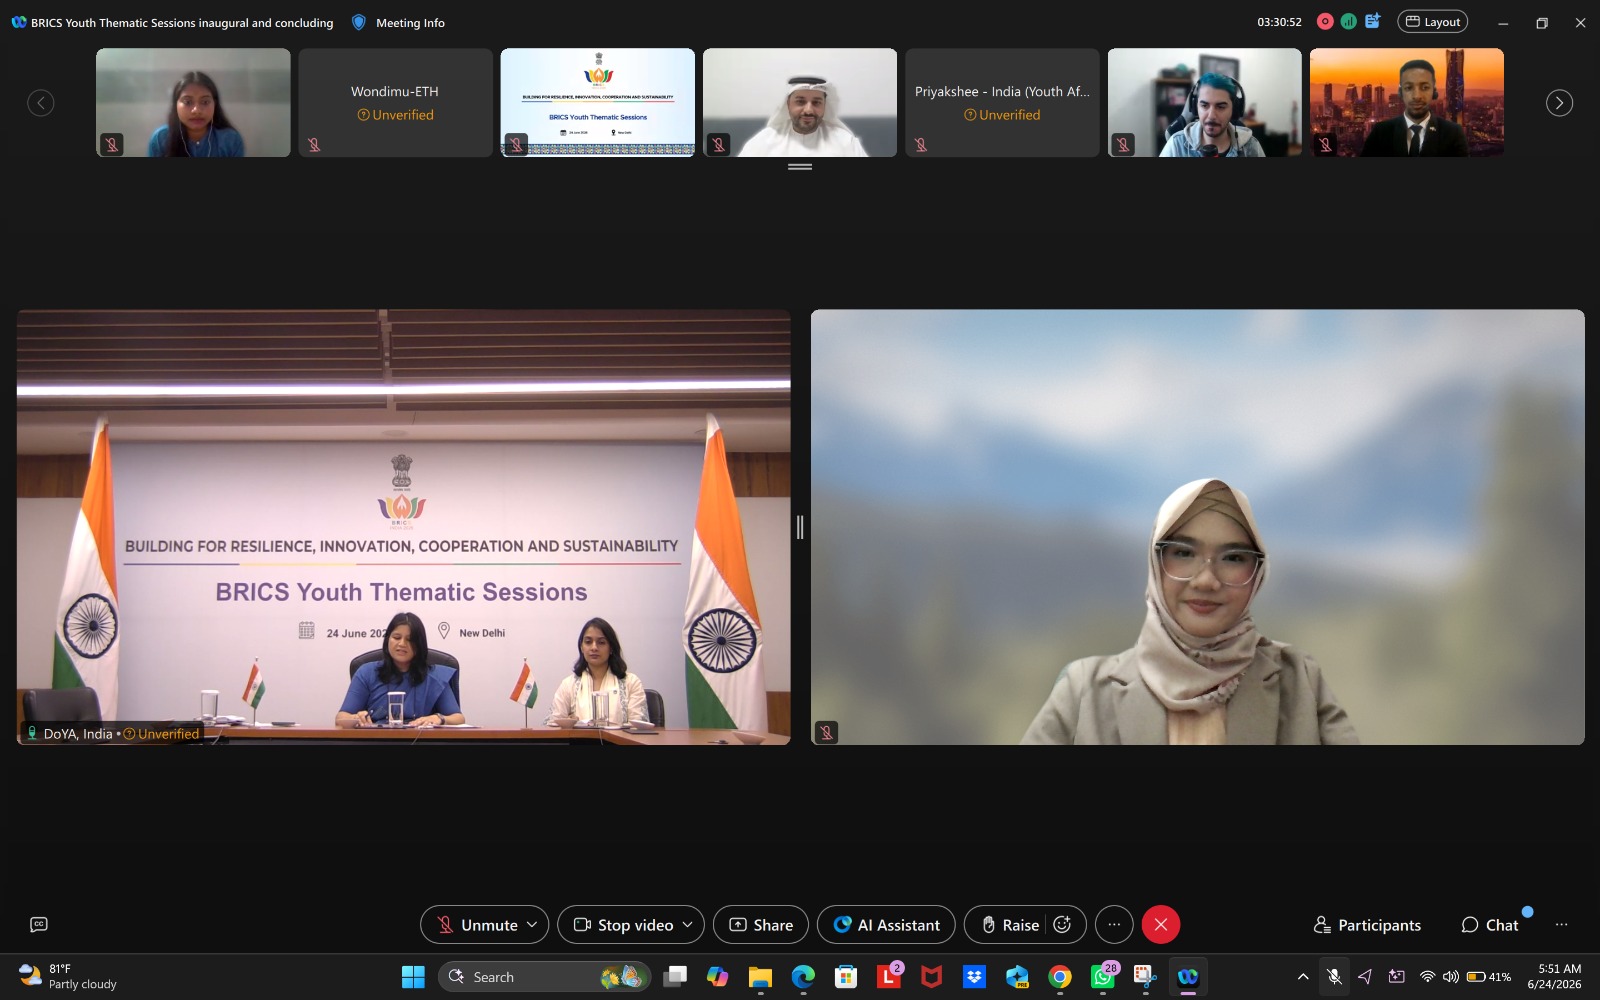This screenshot has height=1000, width=1600.
Task: Open McAfee from the taskbar
Action: pyautogui.click(x=931, y=977)
